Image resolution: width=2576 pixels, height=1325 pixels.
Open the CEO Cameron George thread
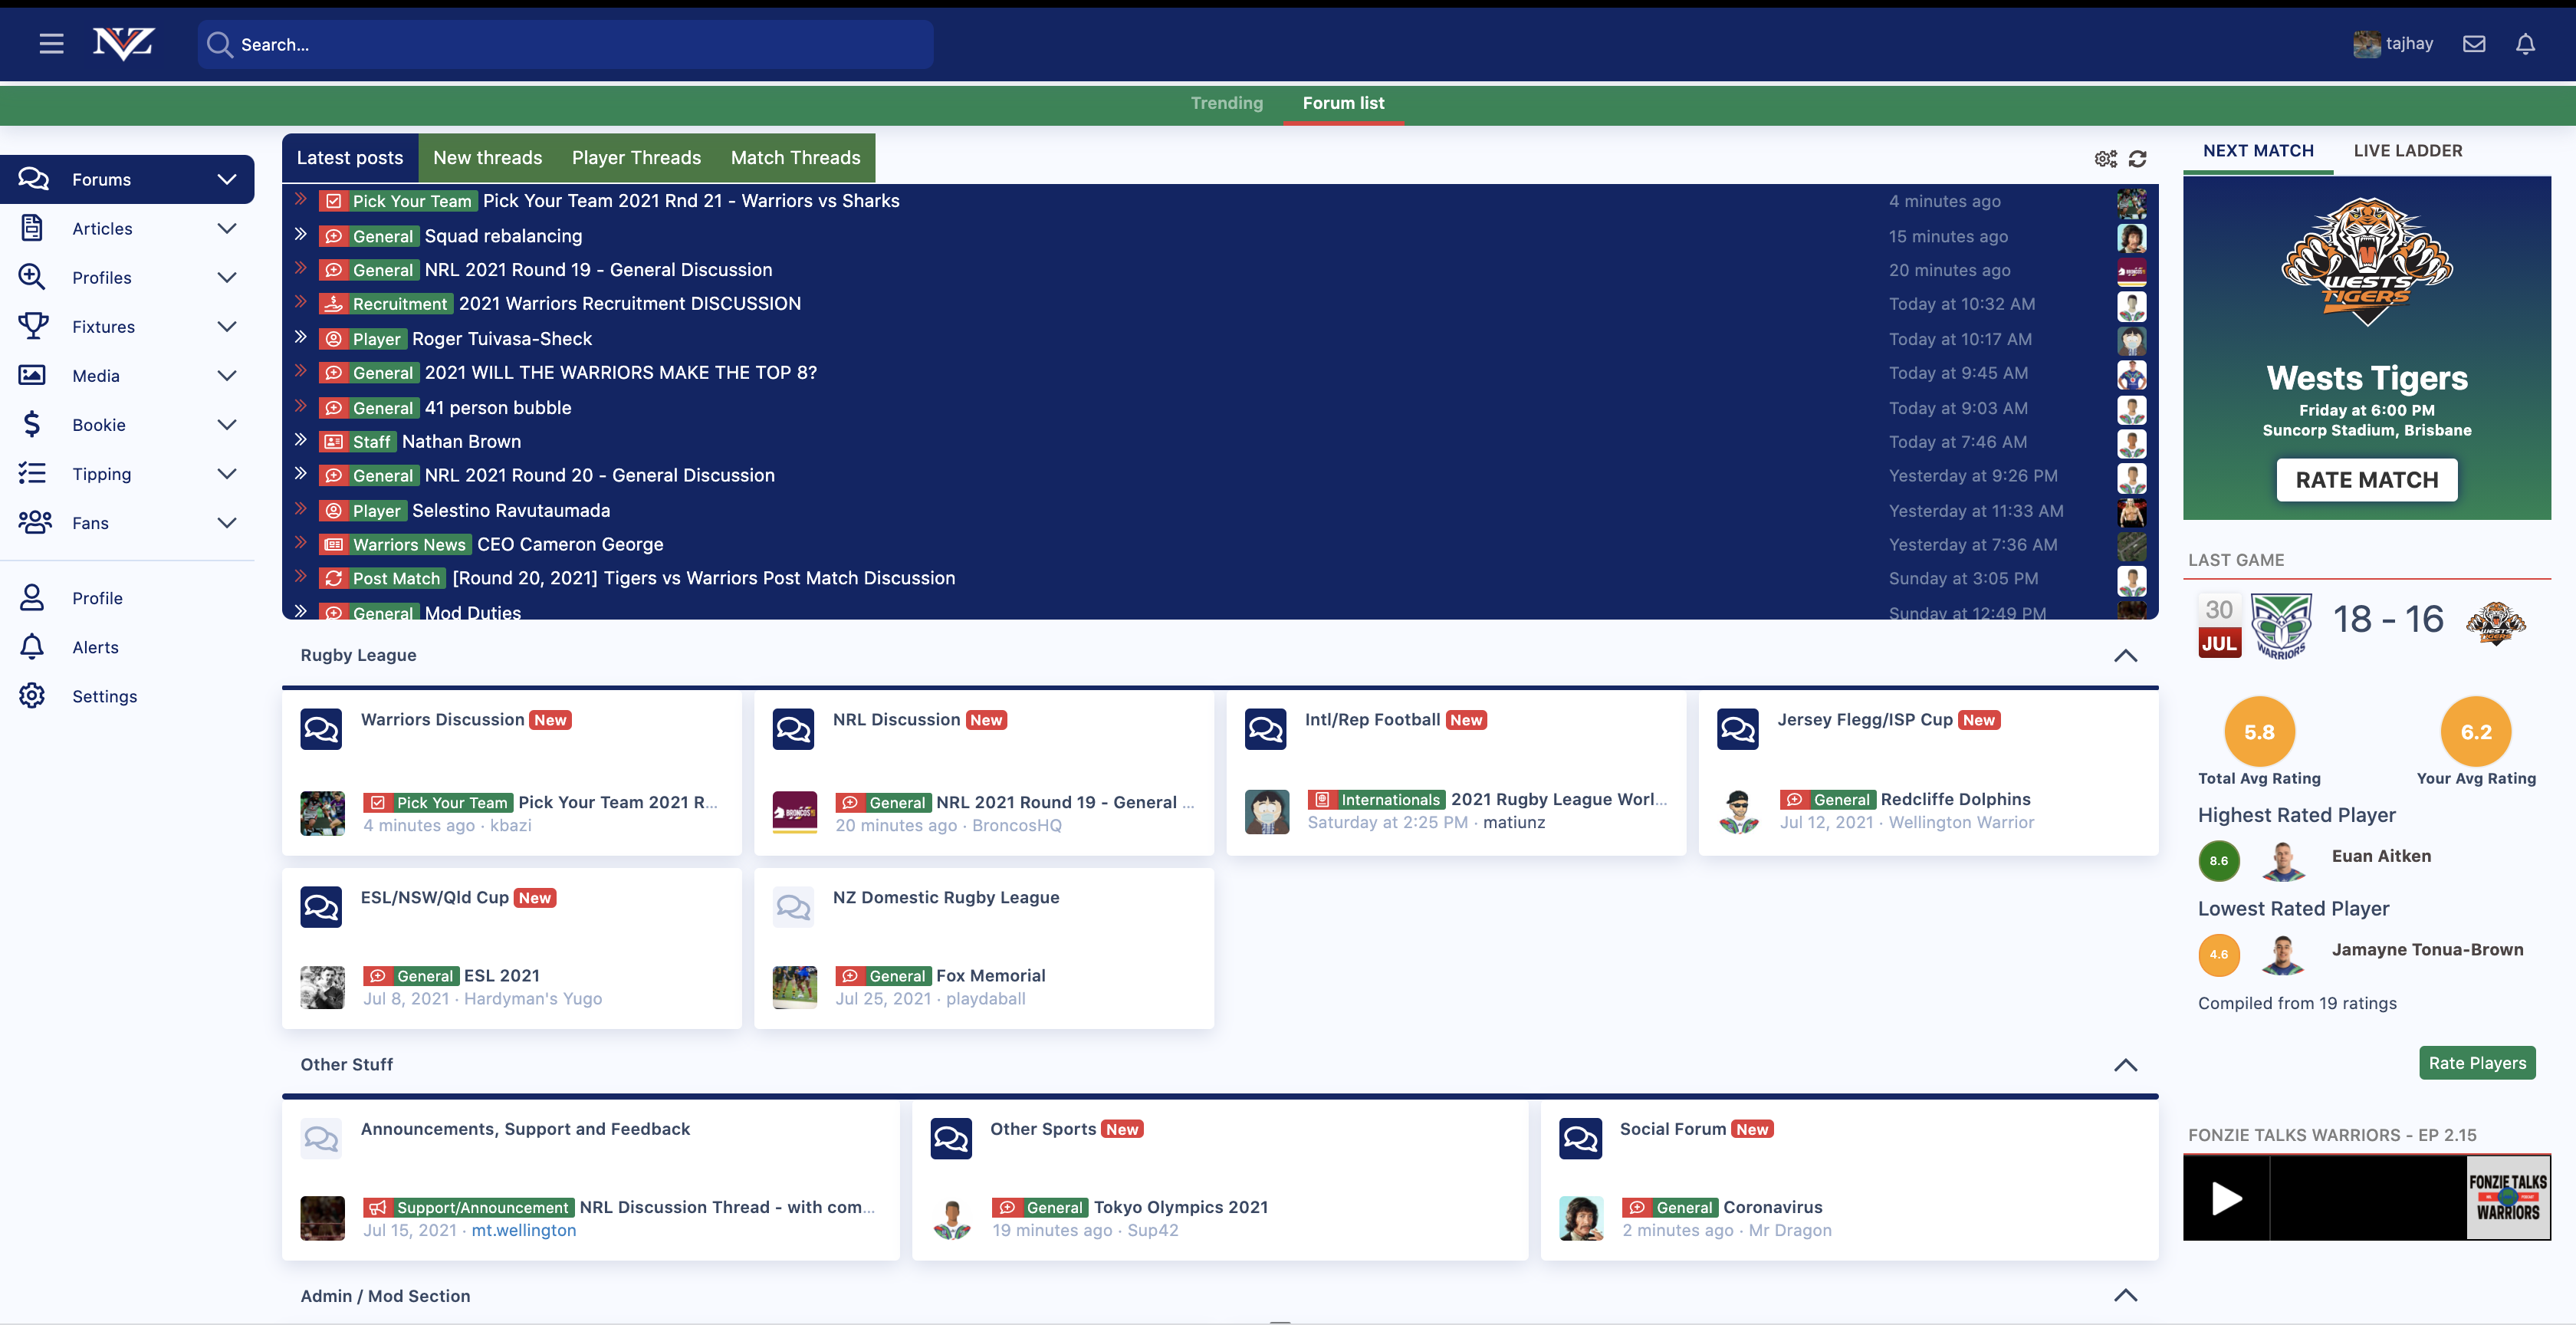570,544
